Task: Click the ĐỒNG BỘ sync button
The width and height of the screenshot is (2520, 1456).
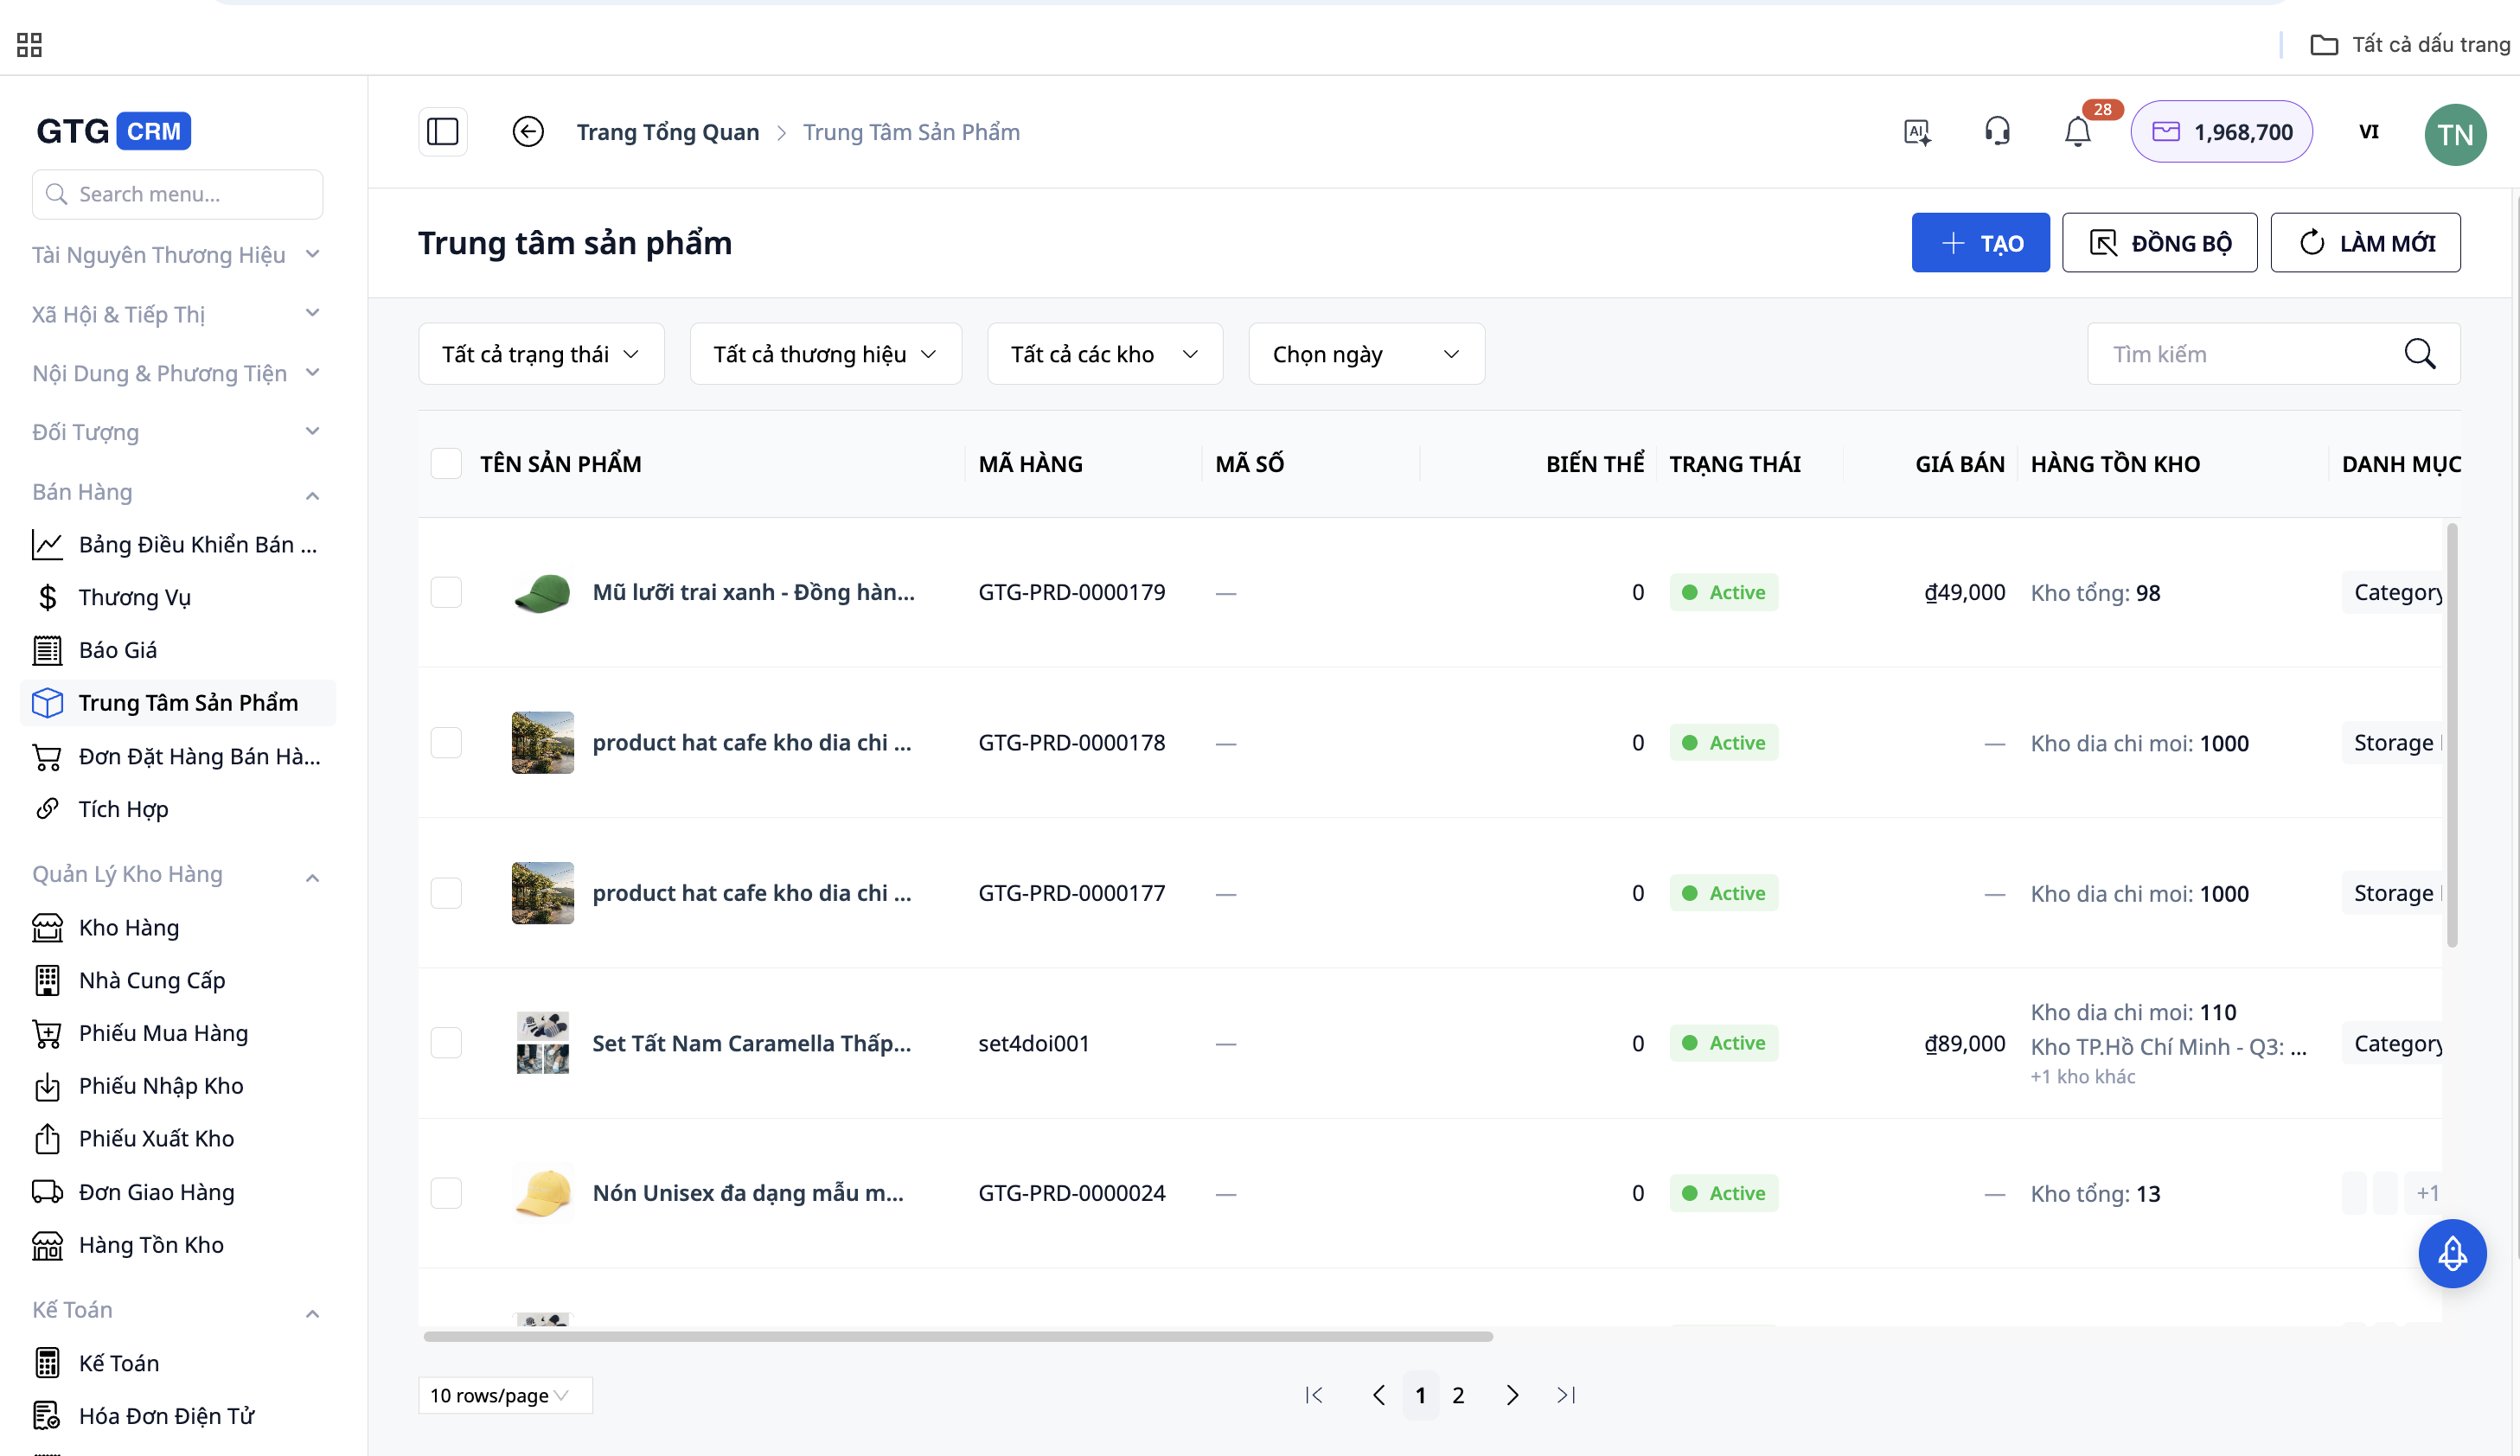Action: tap(2159, 243)
